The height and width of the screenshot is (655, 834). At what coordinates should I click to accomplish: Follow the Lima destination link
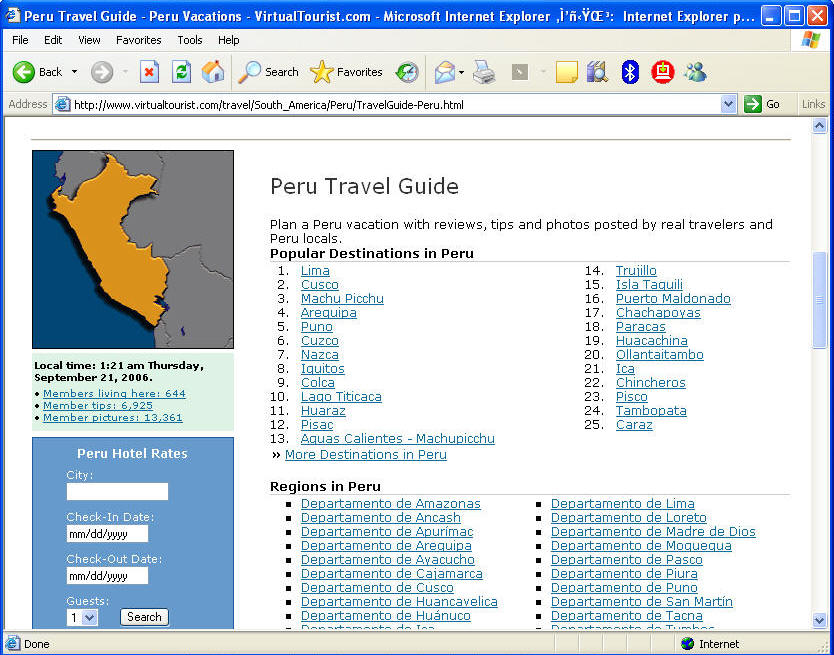click(315, 270)
